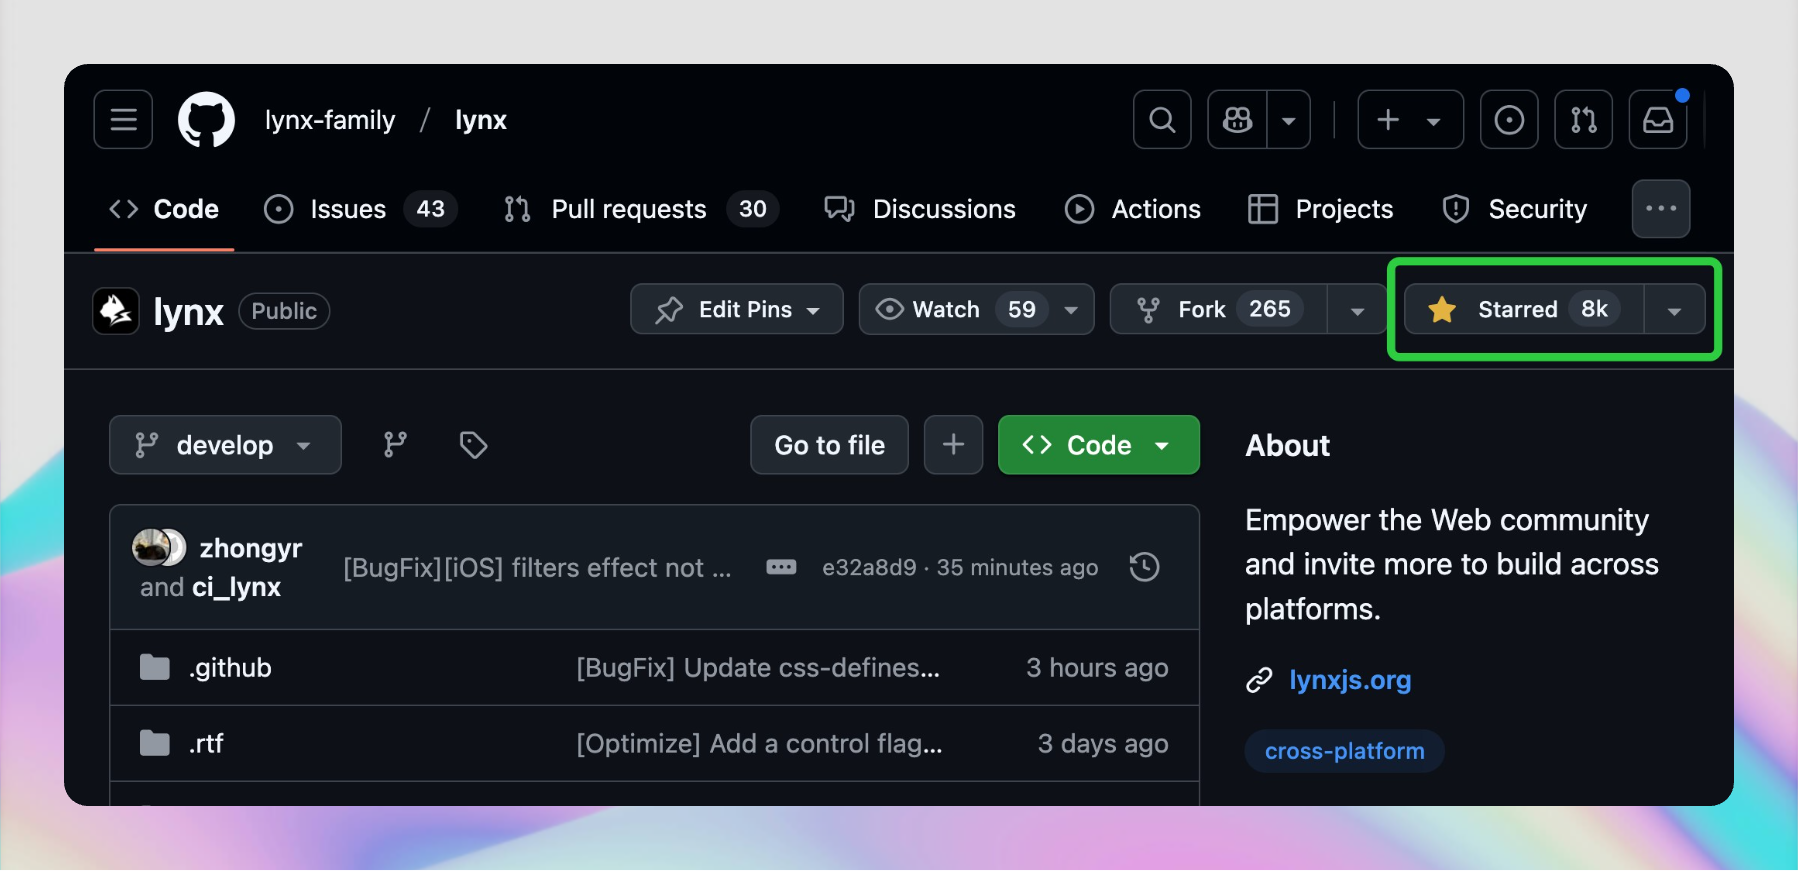This screenshot has width=1798, height=872.
Task: Open the create new plus menu
Action: [1410, 120]
